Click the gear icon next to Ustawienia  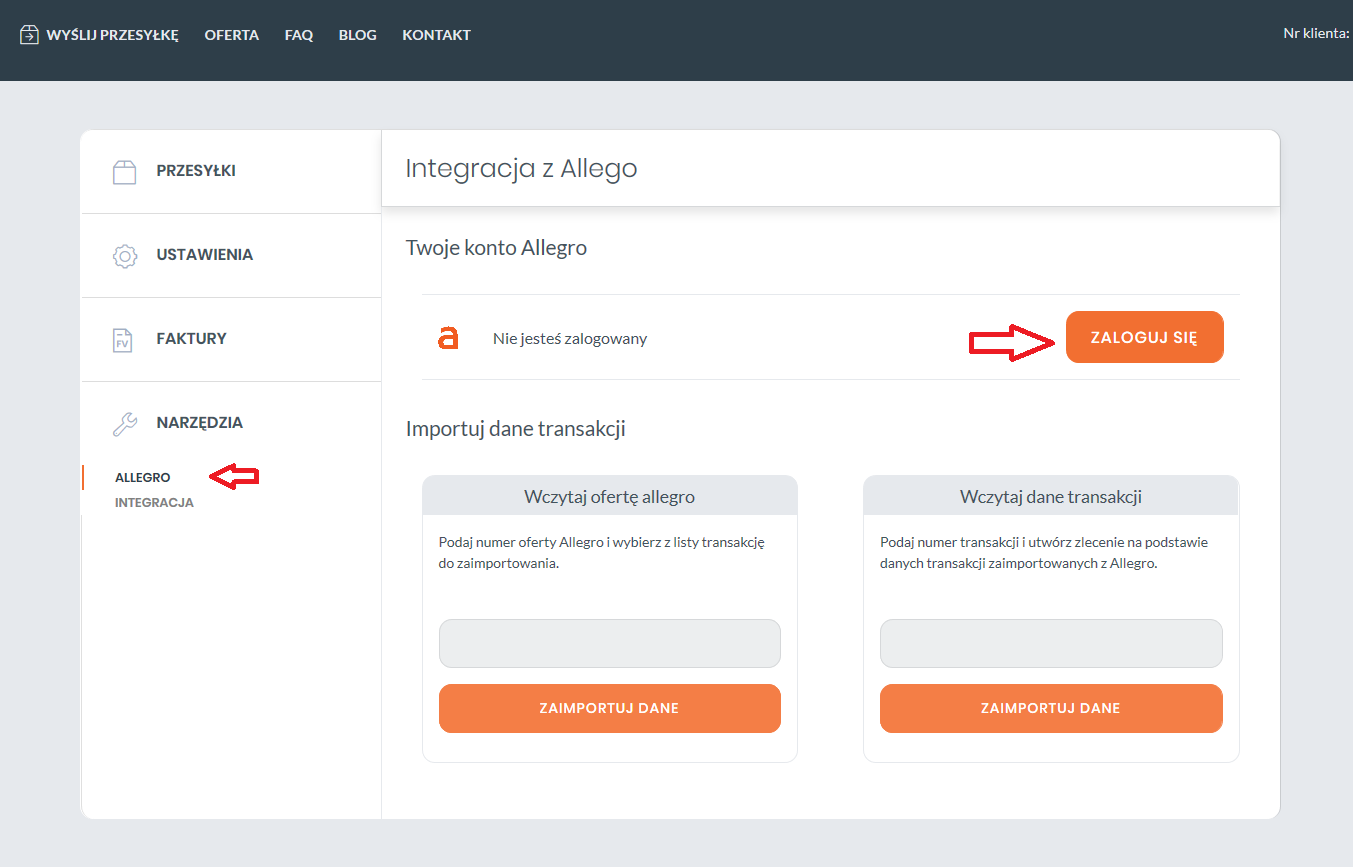(x=124, y=255)
